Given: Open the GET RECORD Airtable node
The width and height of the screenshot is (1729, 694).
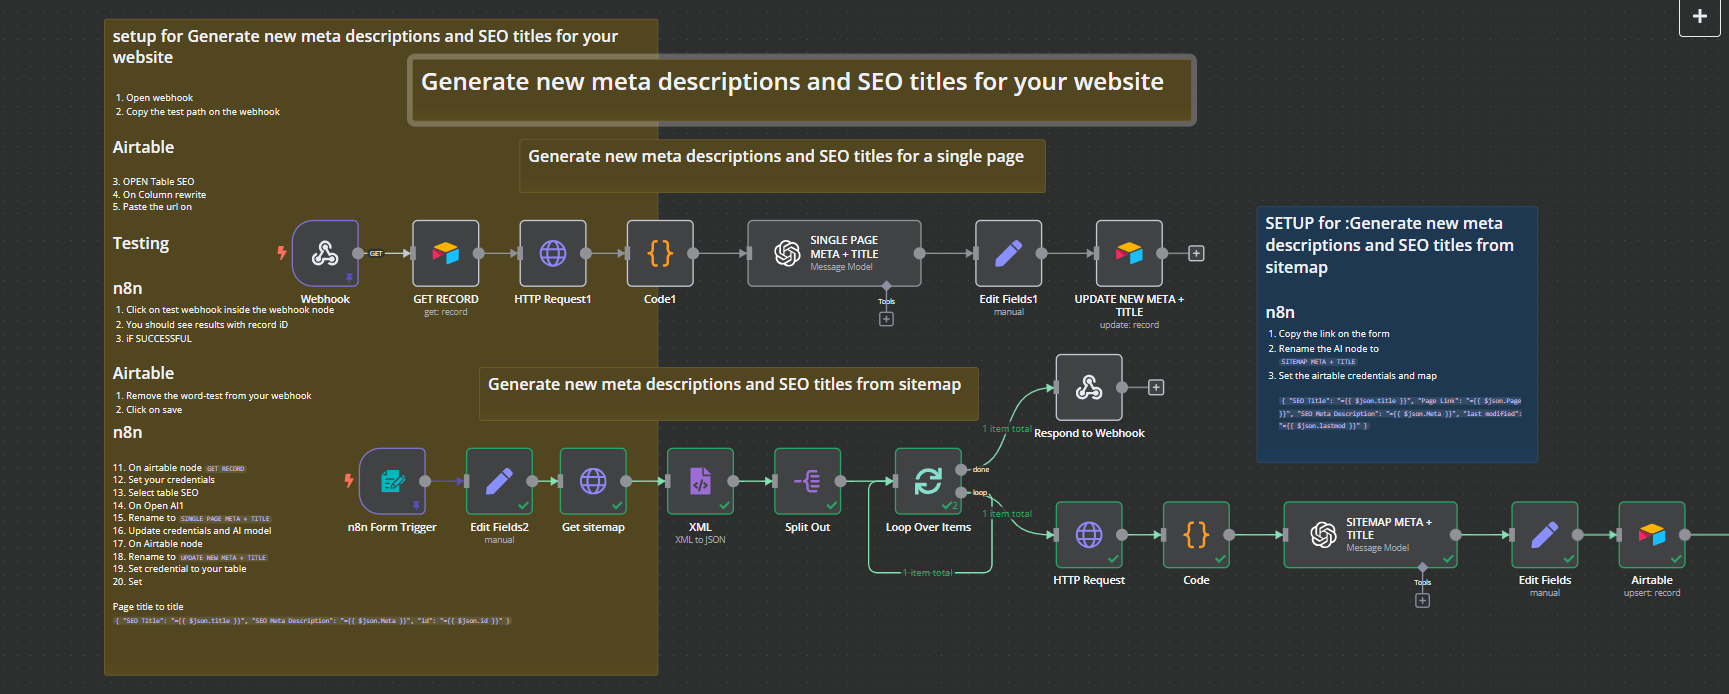Looking at the screenshot, I should point(446,253).
